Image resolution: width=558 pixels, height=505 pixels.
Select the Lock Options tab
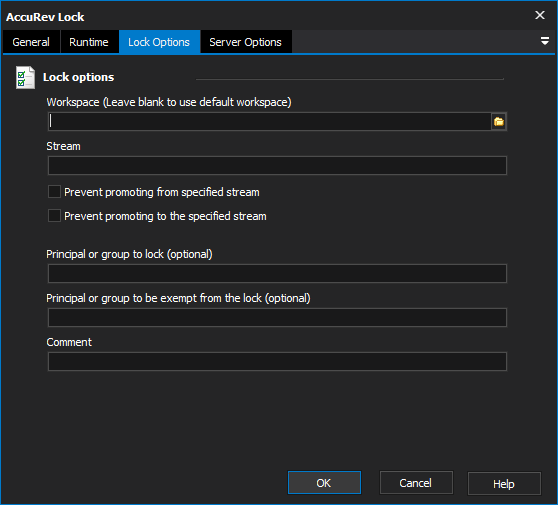point(159,42)
